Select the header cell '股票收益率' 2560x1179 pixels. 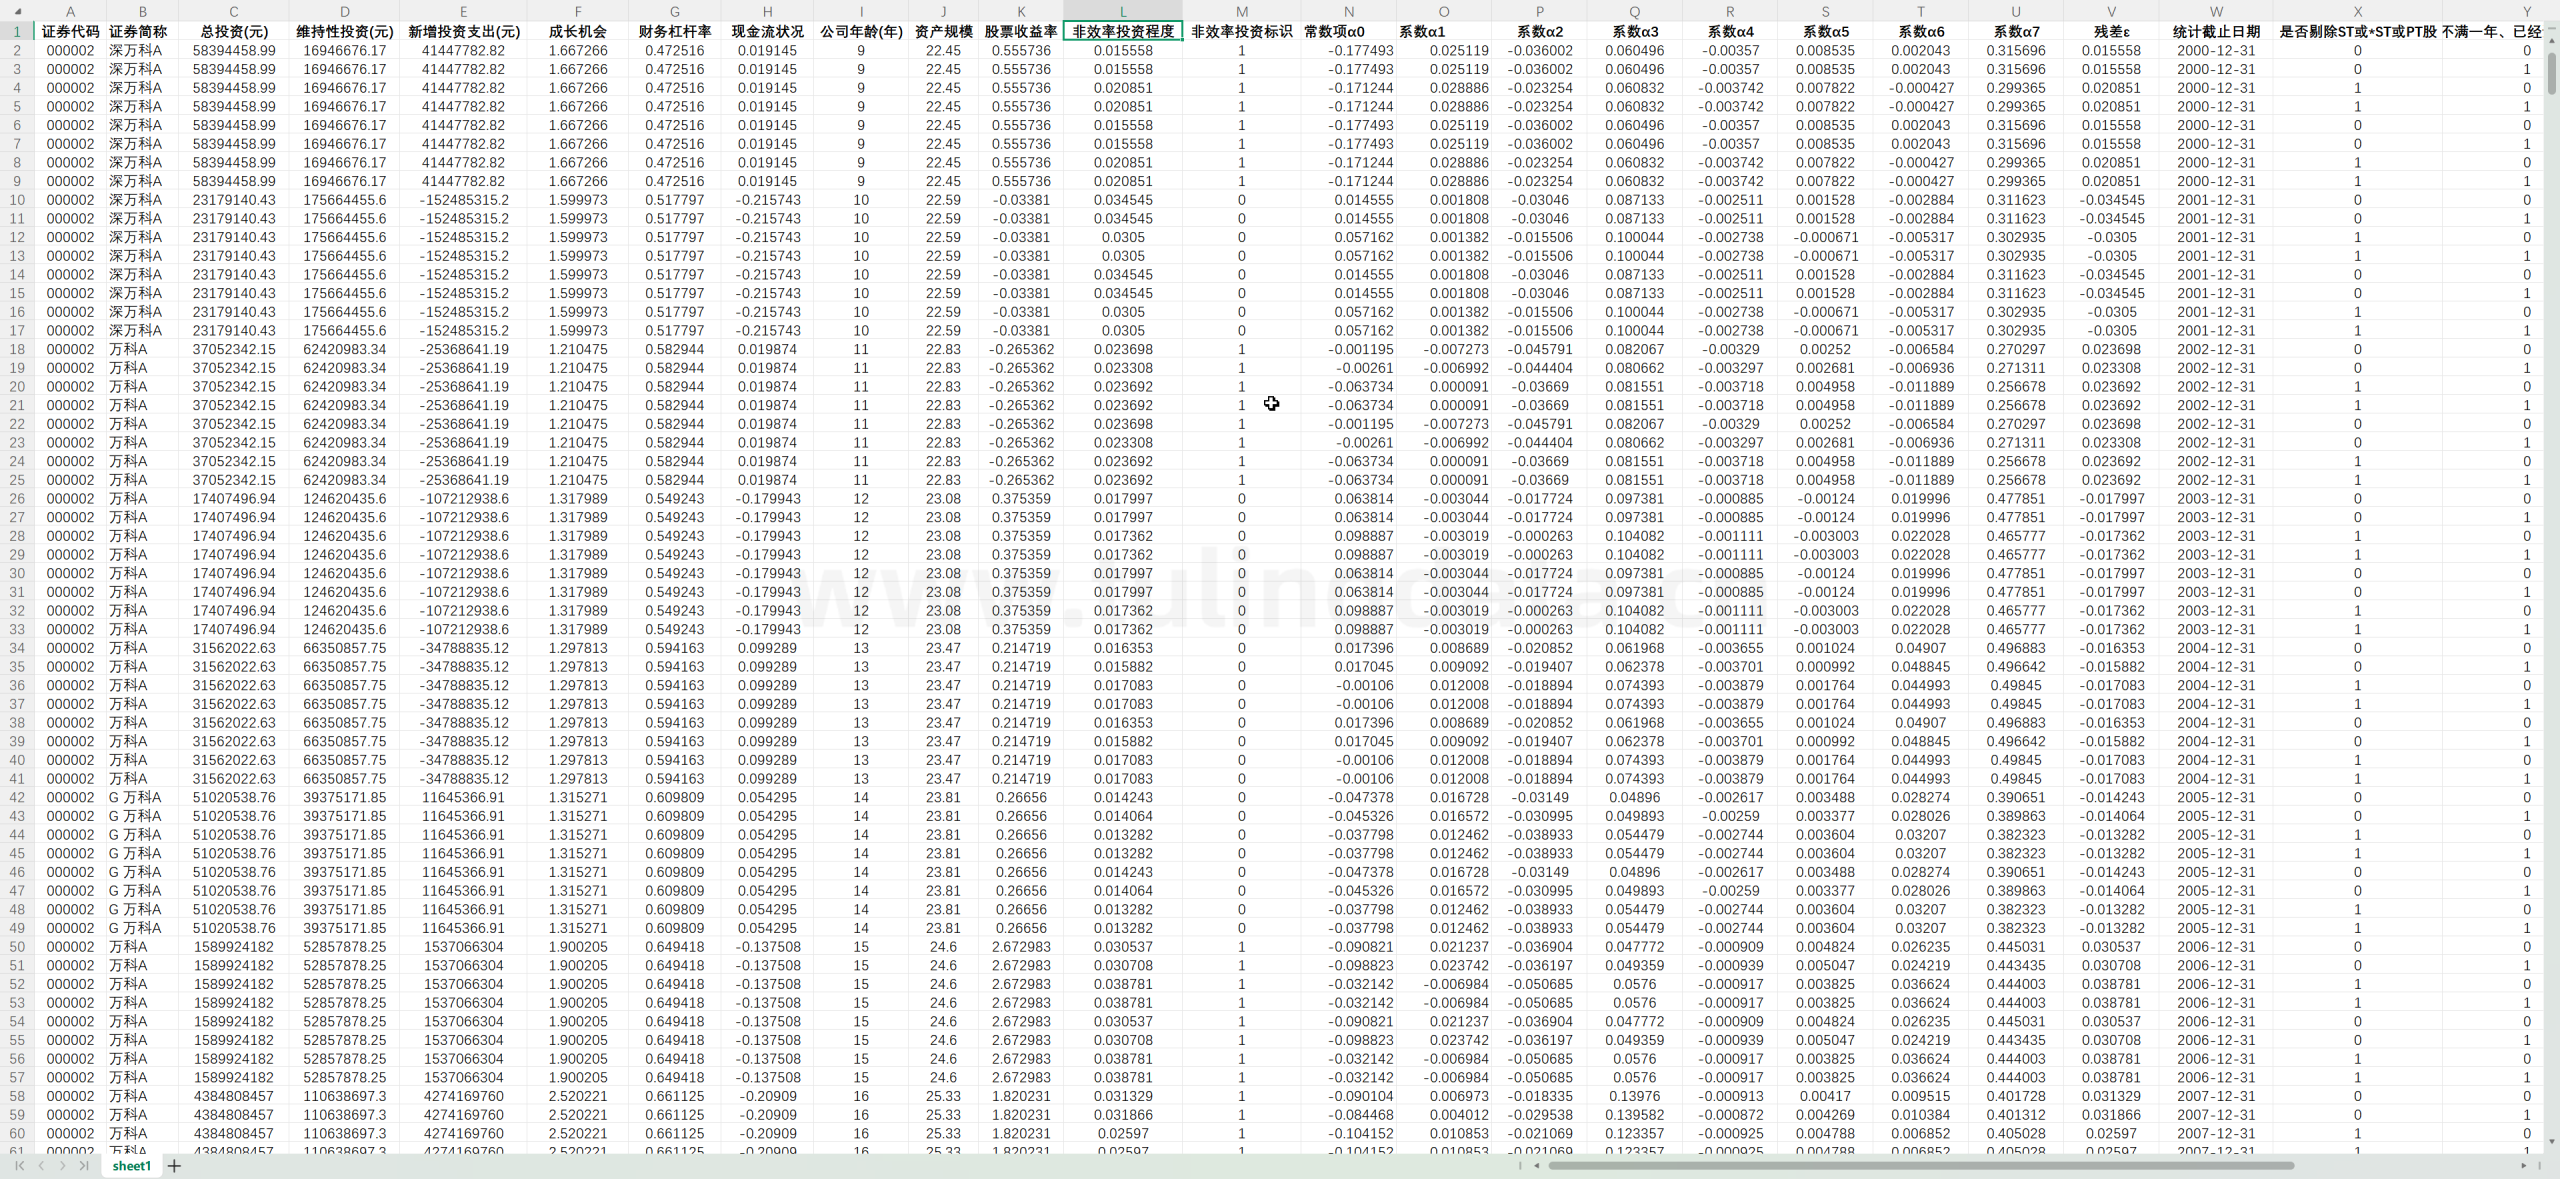coord(1021,31)
